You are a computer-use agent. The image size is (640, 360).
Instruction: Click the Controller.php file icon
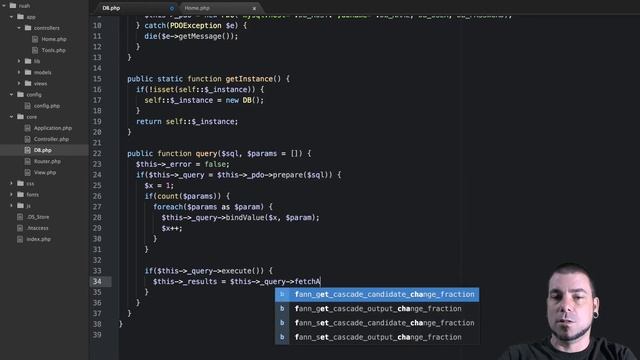27,139
